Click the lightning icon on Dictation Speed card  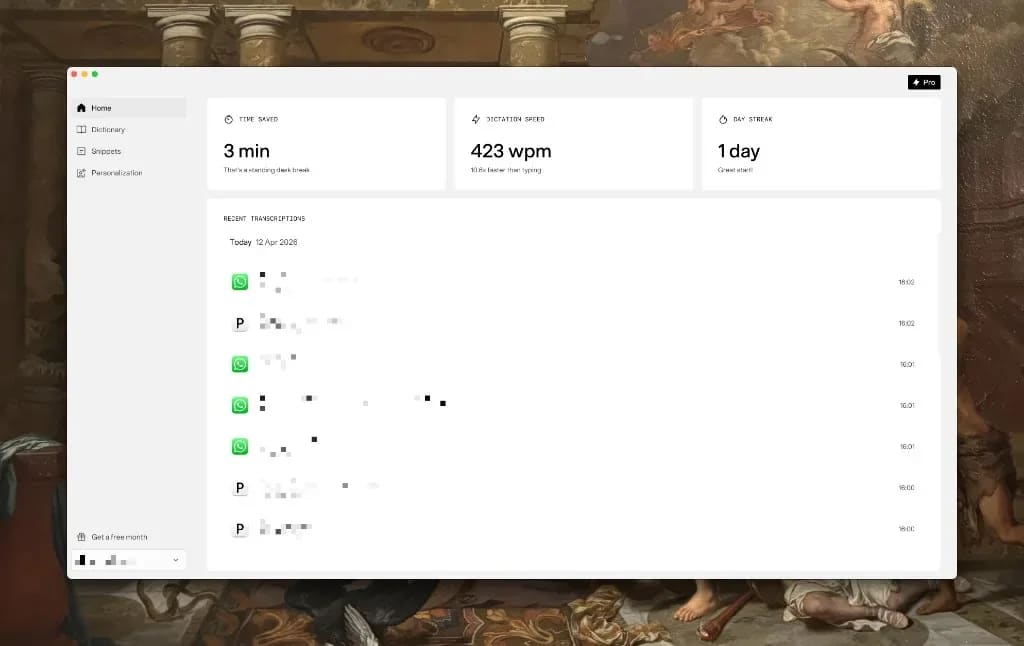point(475,120)
